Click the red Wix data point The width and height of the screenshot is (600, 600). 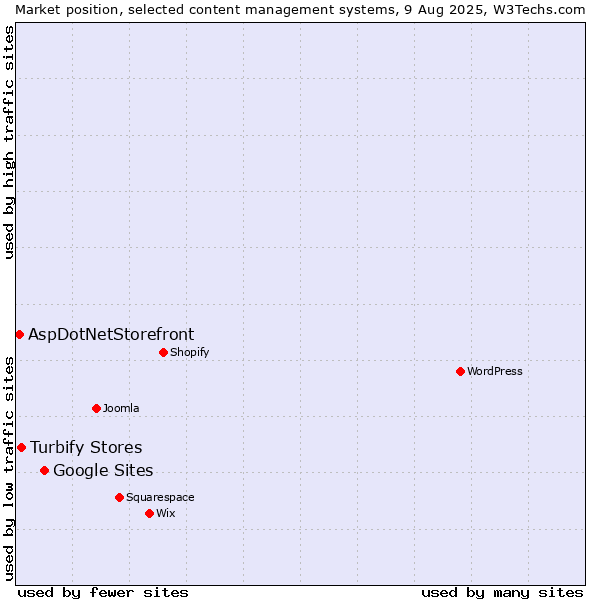coord(150,514)
